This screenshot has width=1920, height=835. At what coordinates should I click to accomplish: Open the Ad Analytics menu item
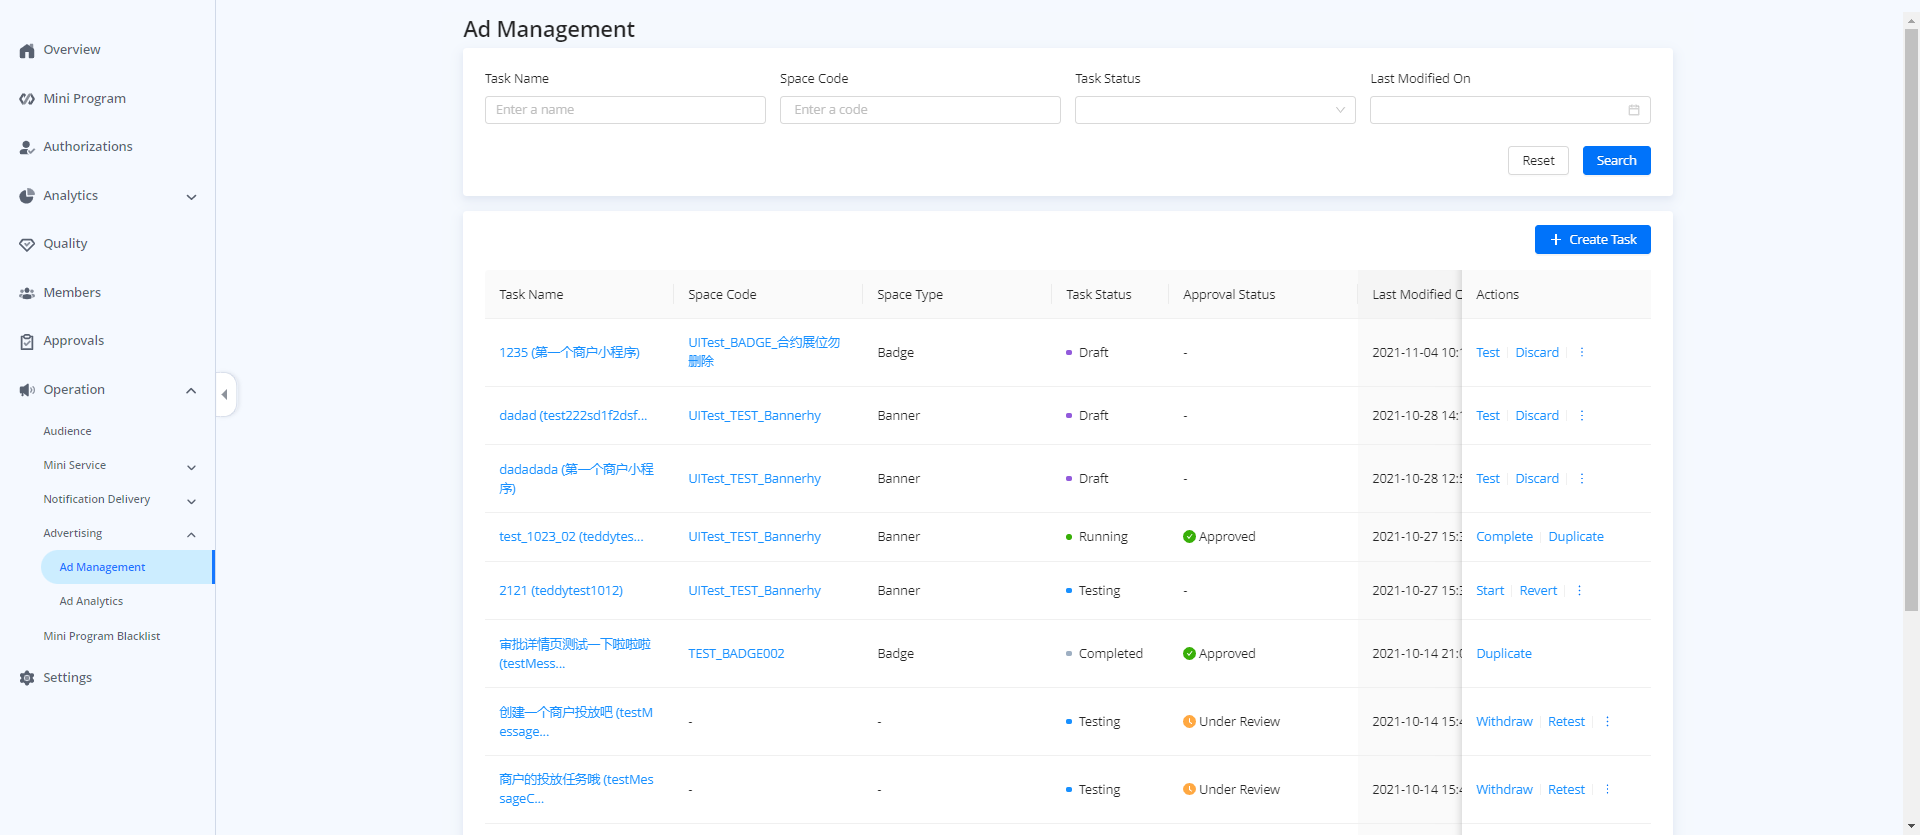pyautogui.click(x=91, y=602)
